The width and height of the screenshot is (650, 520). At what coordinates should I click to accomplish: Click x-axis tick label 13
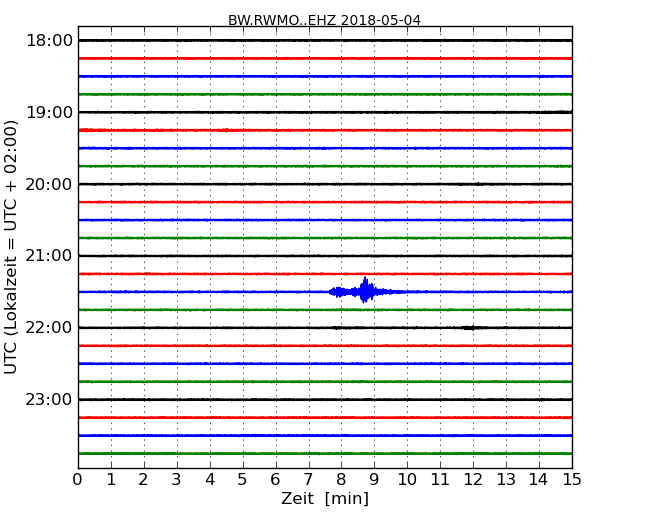[x=506, y=480]
